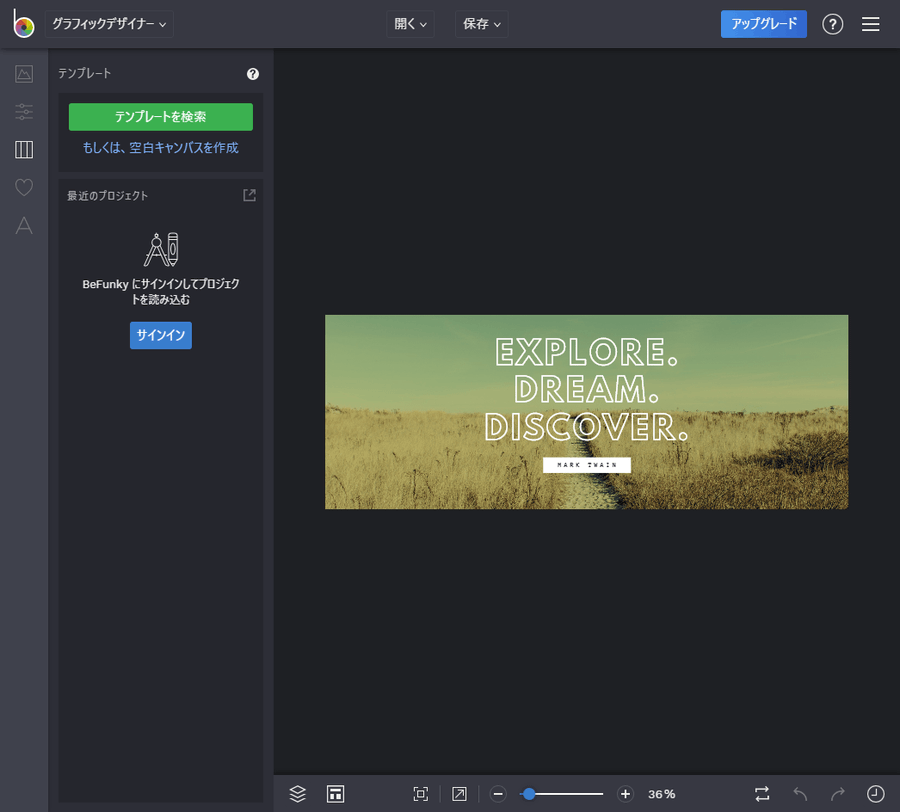This screenshot has height=812, width=900.
Task: Undo the last action
Action: pyautogui.click(x=800, y=794)
